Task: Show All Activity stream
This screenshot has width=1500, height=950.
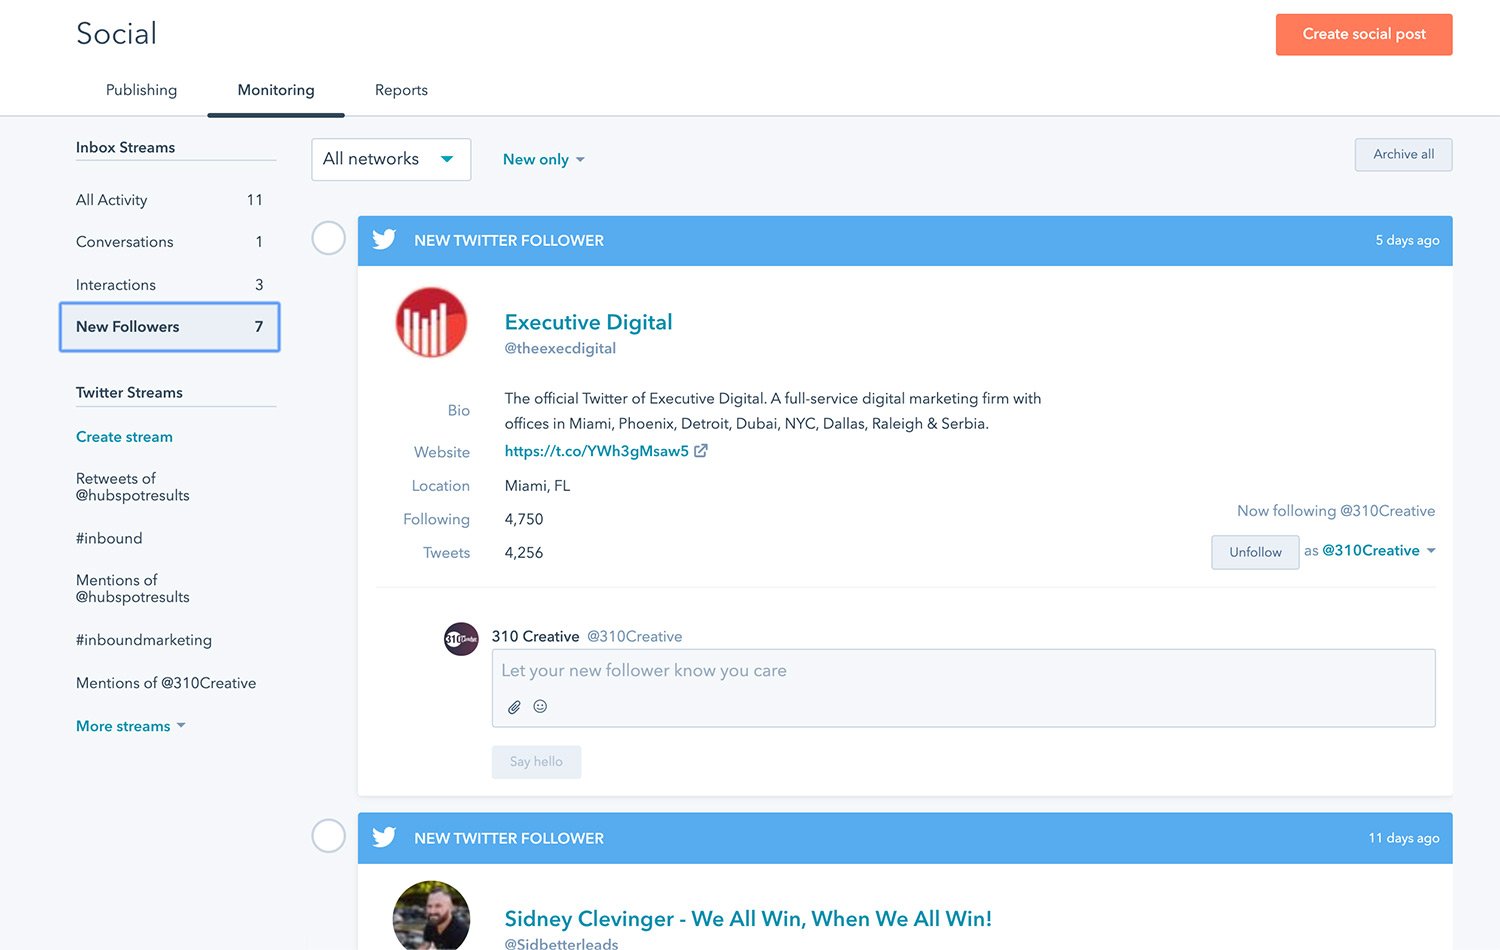Action: 169,200
